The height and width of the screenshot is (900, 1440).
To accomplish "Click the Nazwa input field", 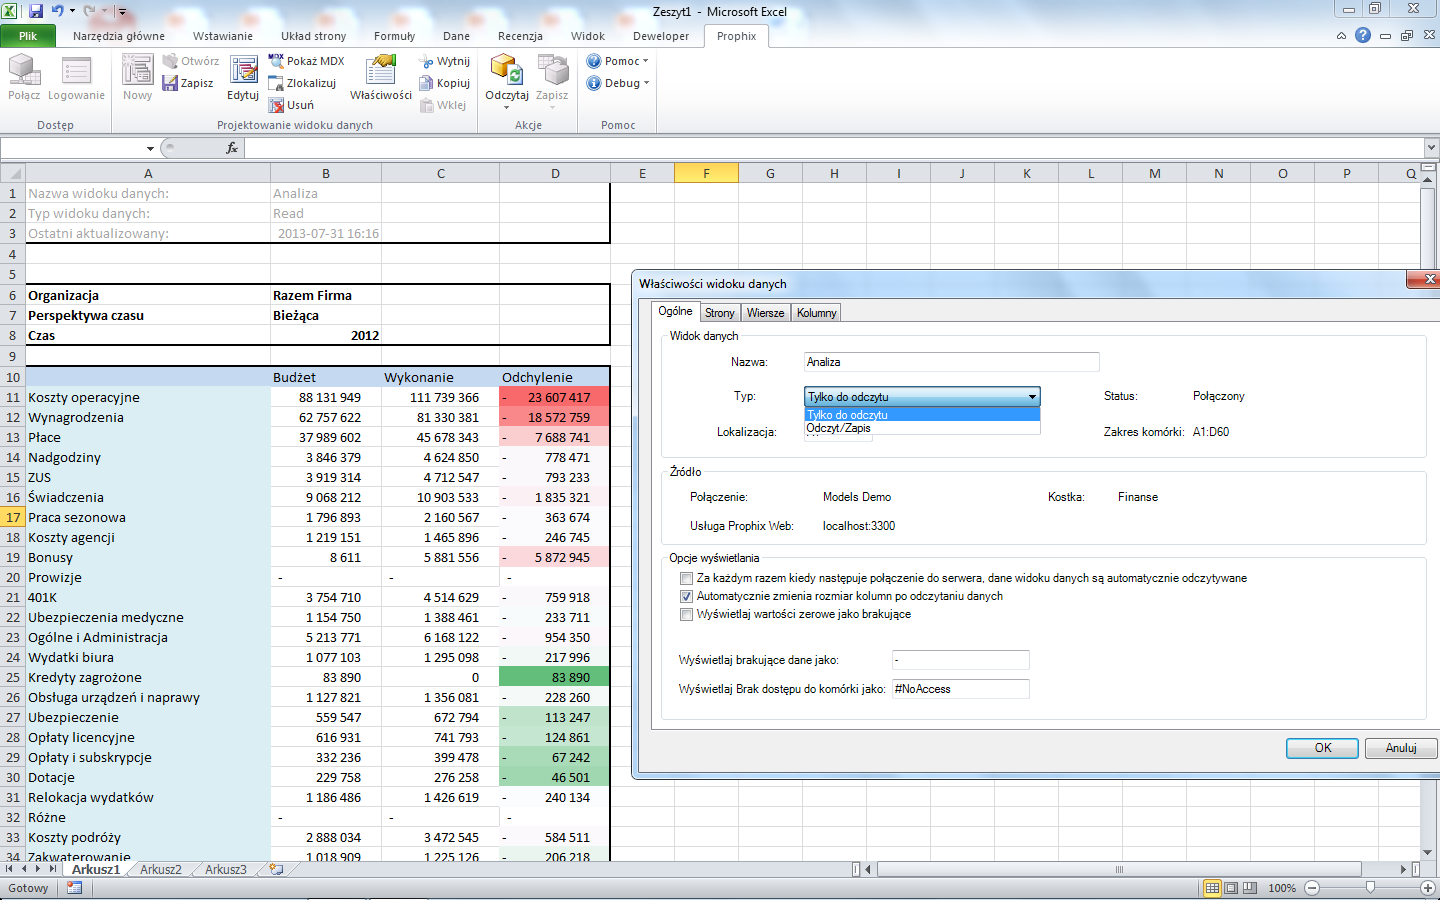I will point(951,362).
